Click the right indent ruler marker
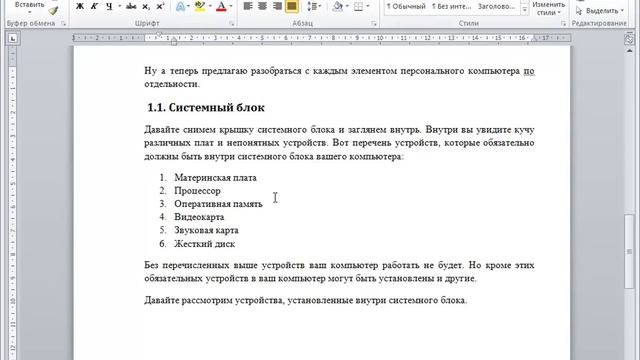 click(x=534, y=39)
